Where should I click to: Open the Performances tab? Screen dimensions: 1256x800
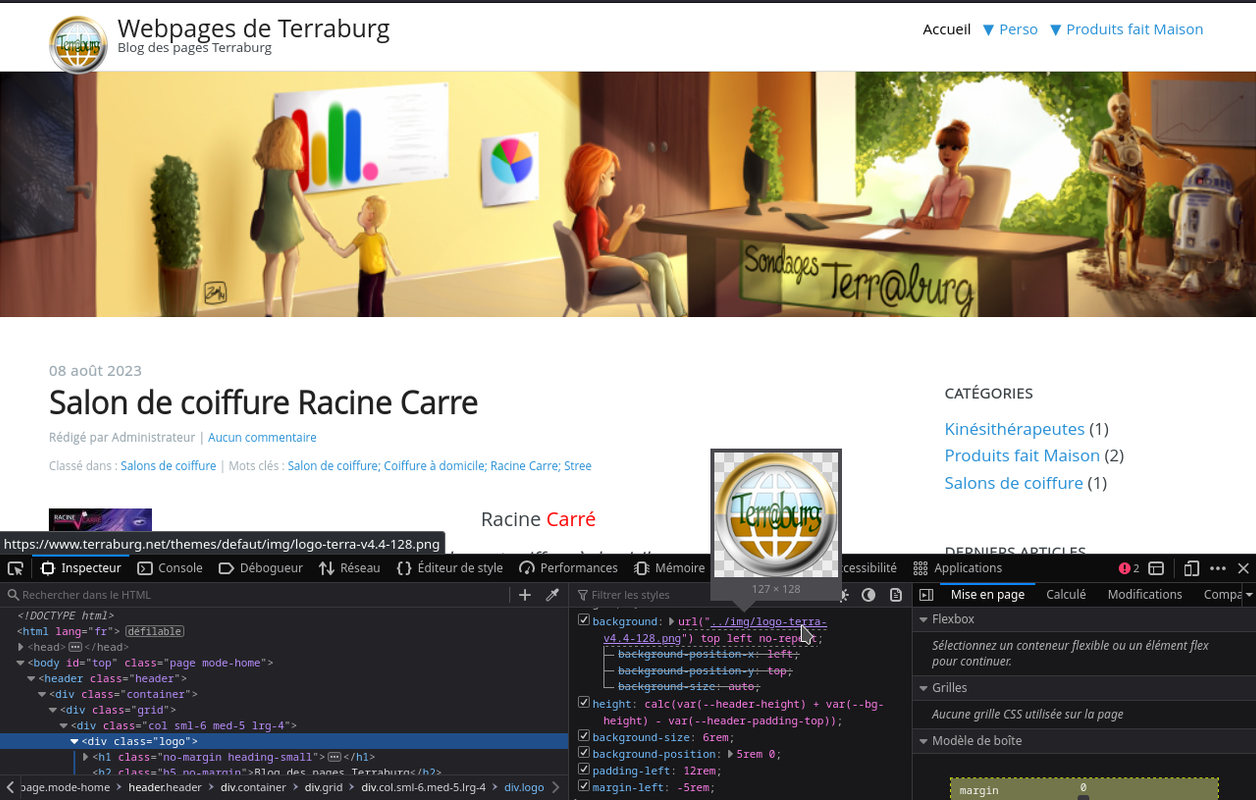[568, 568]
